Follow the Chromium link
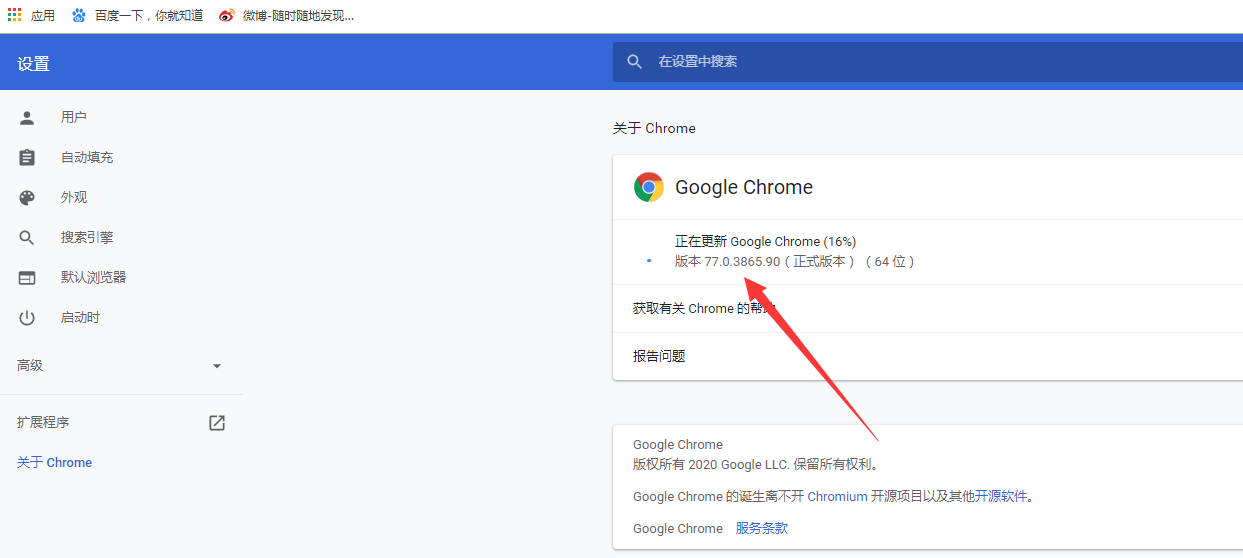This screenshot has height=558, width=1243. pyautogui.click(x=837, y=497)
